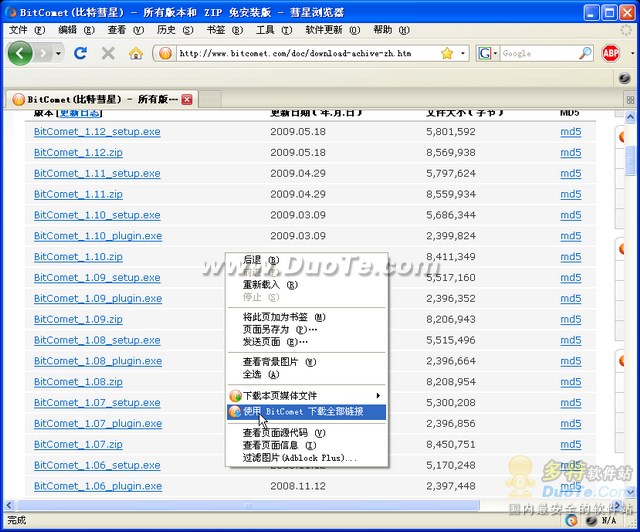
Task: Go to Home page icon
Action: pyautogui.click(x=136, y=53)
